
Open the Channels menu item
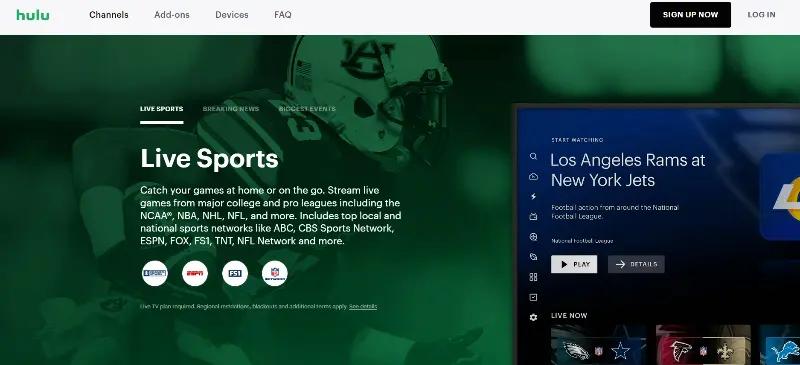tap(109, 15)
